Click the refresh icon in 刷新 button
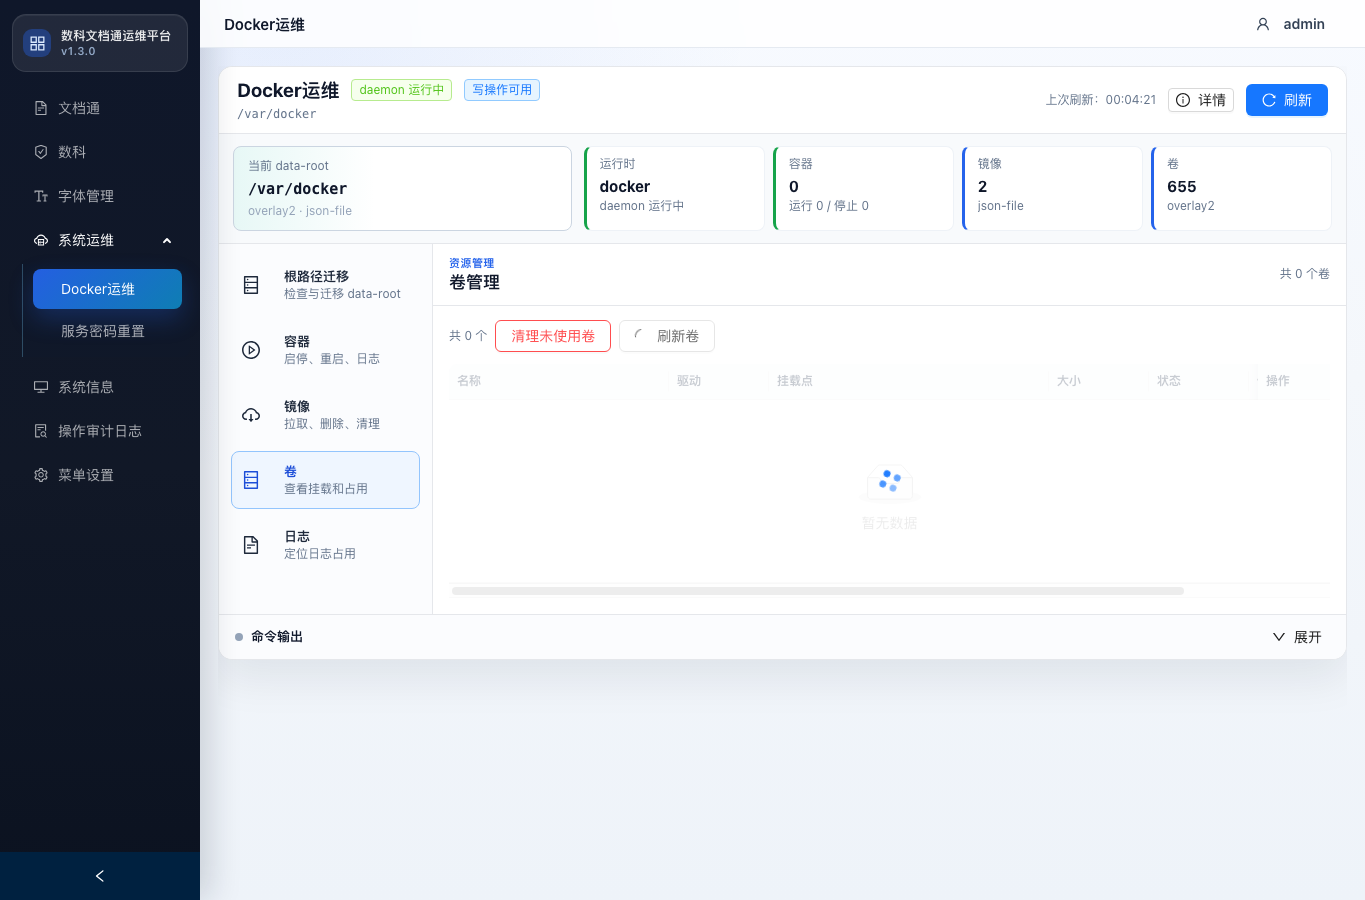Screen dimensions: 1365x900 point(1269,100)
